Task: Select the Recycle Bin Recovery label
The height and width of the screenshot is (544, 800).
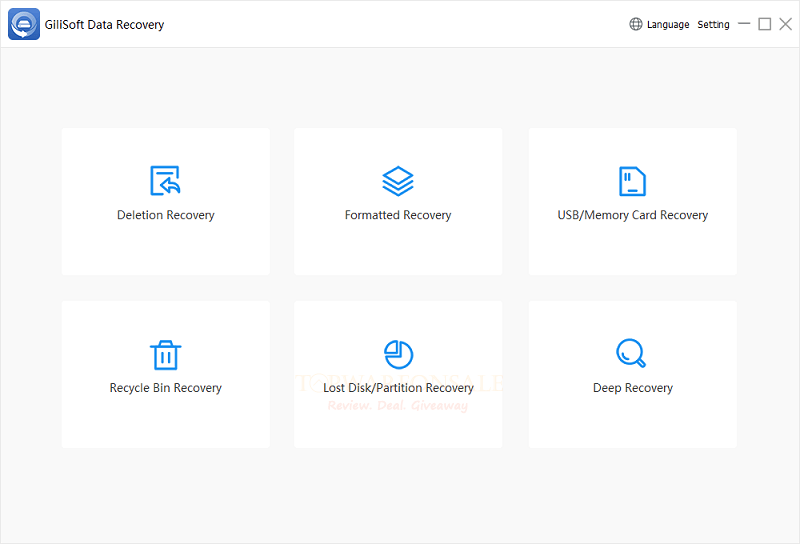Action: 166,388
